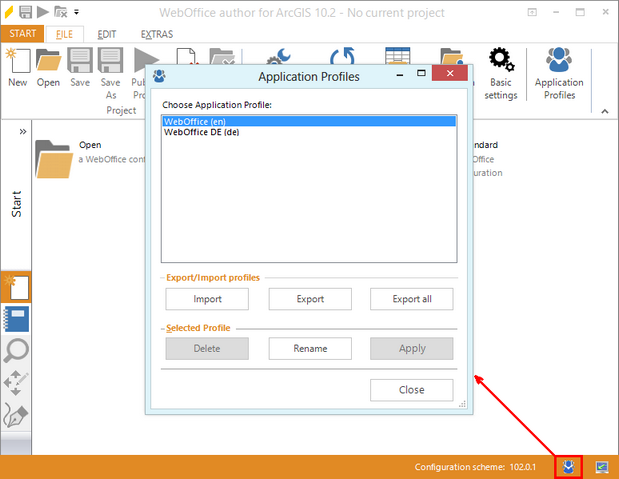Viewport: 619px width, 479px height.
Task: Switch to the EXTRAS tab
Action: [157, 34]
